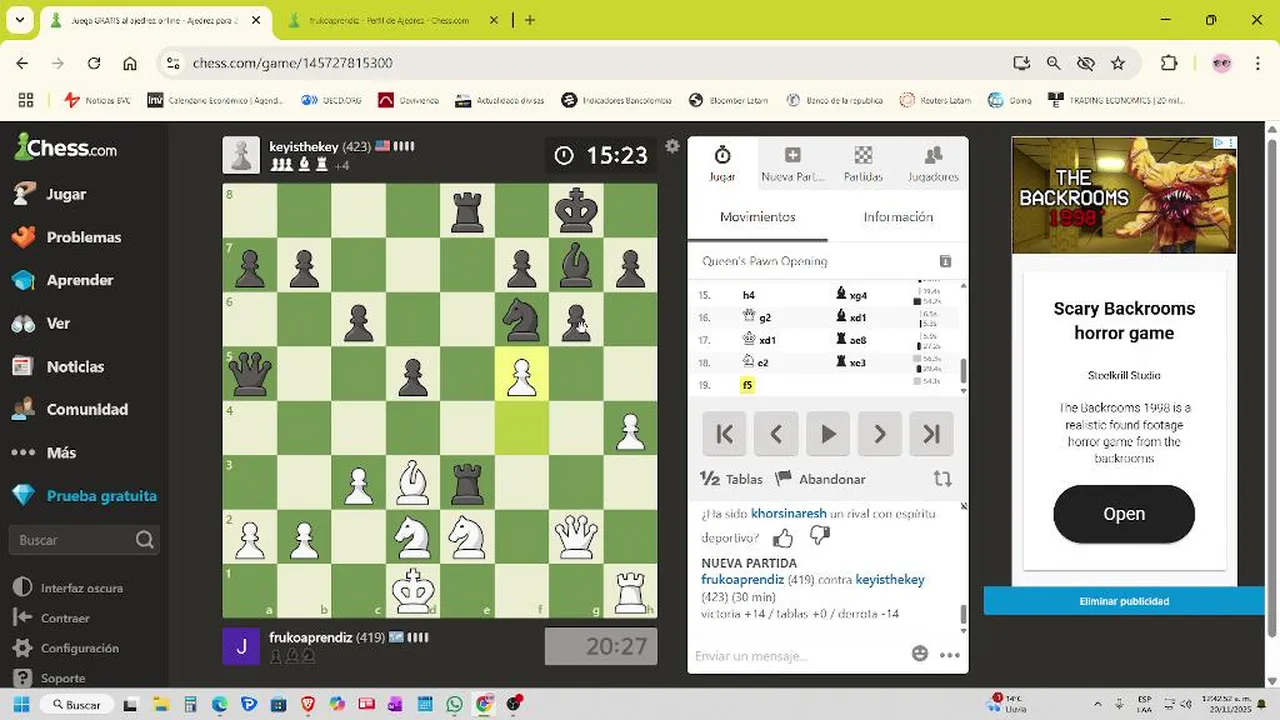Select move 17 Rook ae8 in list
Screen dimensions: 1280x720
point(853,340)
